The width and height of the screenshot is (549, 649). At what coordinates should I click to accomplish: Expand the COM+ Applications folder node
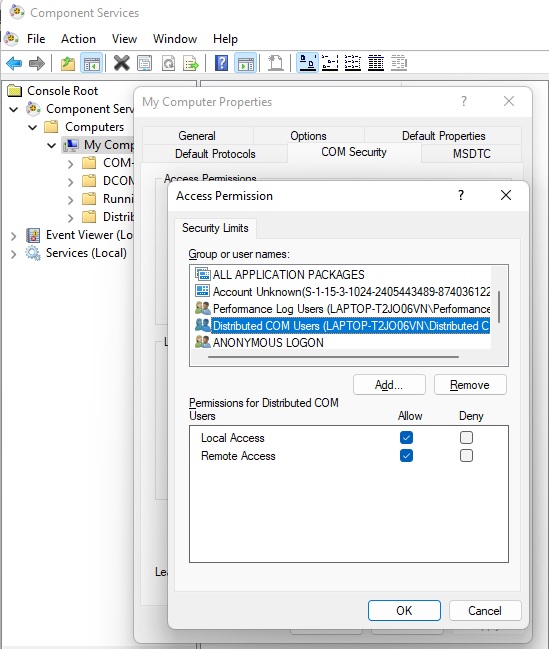coord(71,163)
